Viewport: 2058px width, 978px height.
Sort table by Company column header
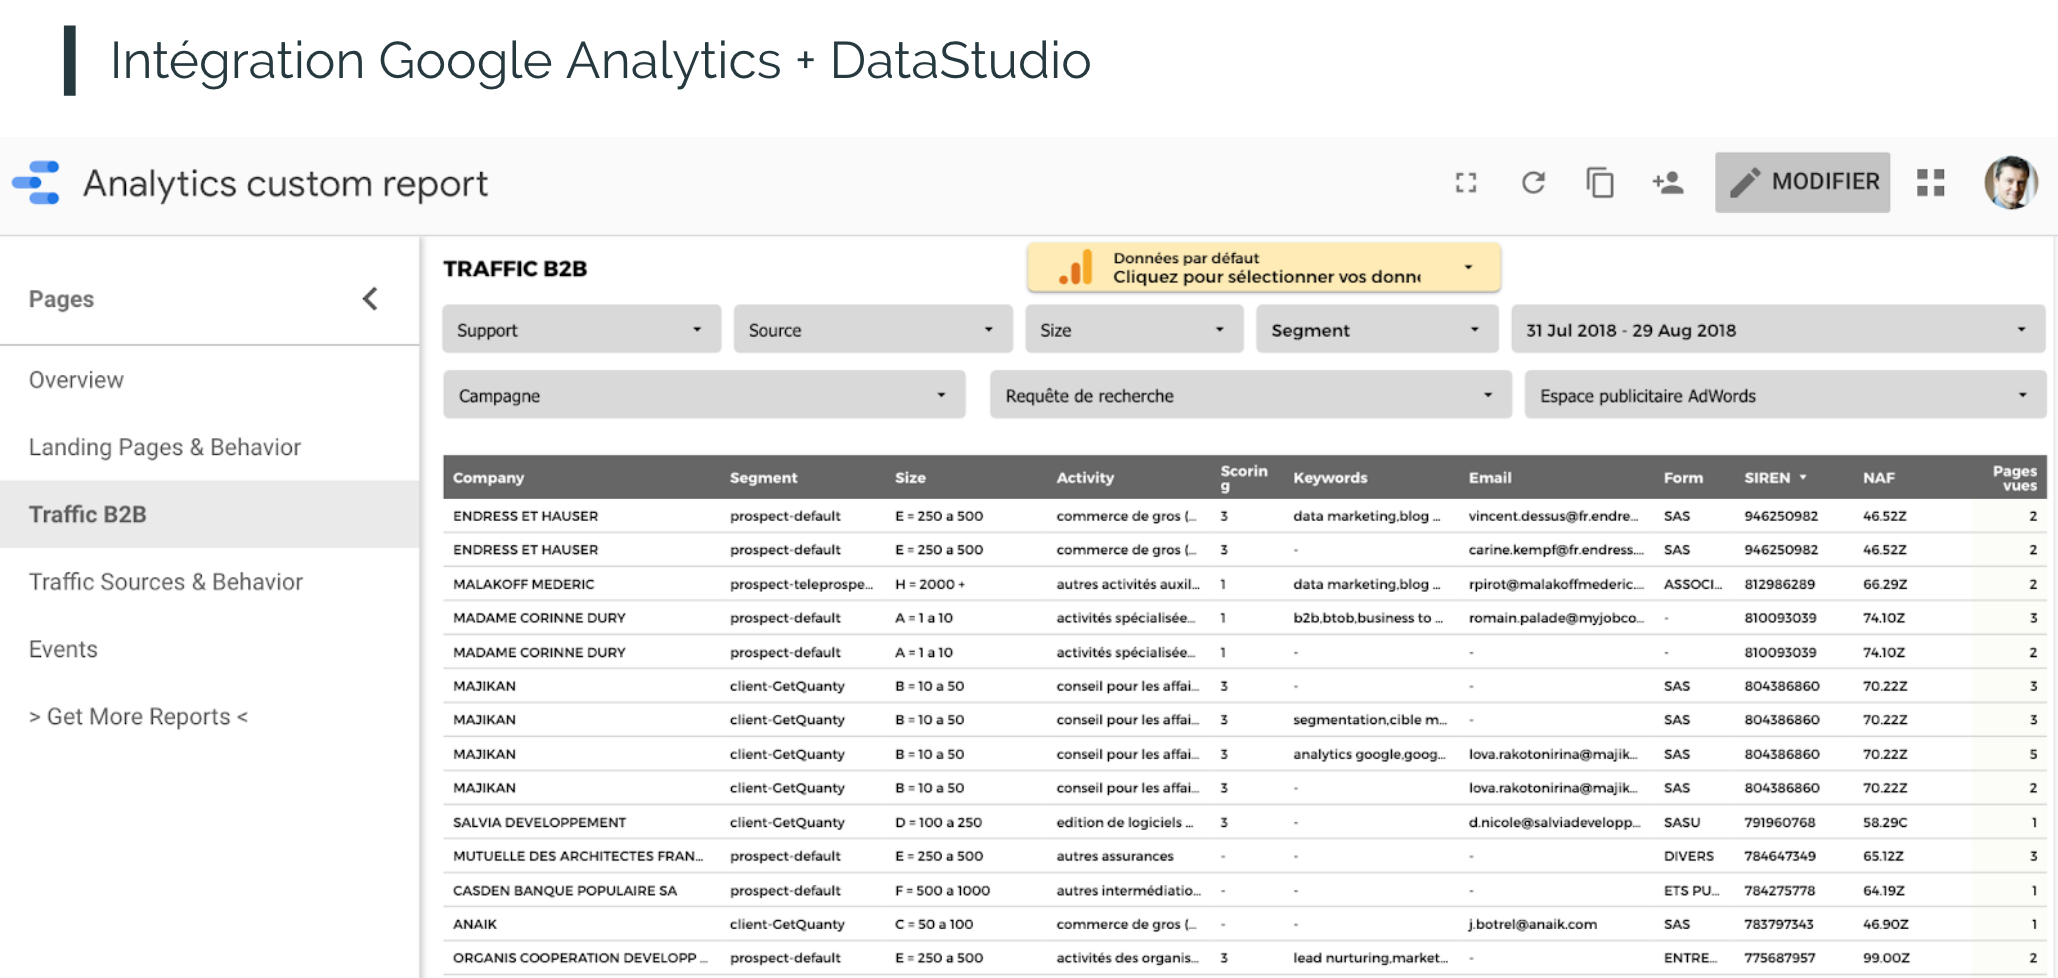coord(488,478)
